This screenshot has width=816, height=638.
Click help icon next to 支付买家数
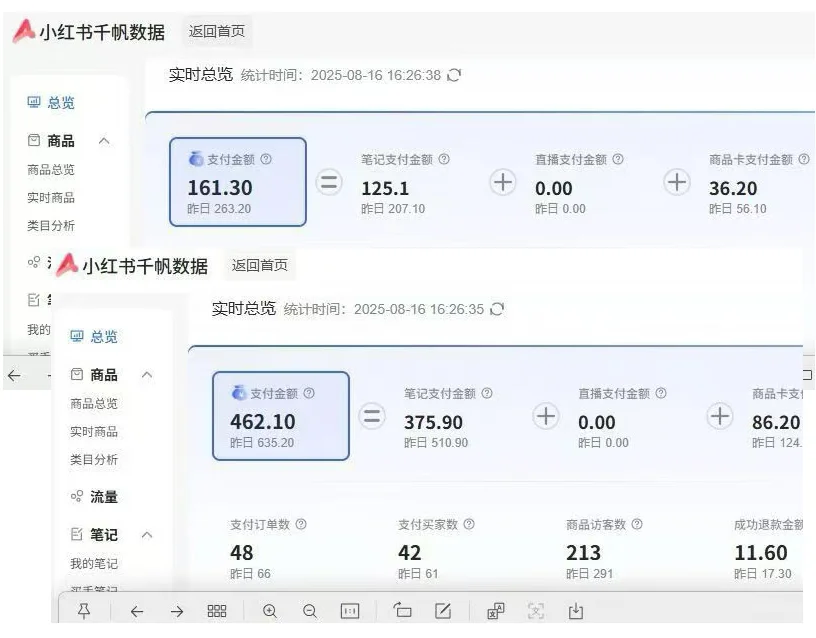point(469,524)
